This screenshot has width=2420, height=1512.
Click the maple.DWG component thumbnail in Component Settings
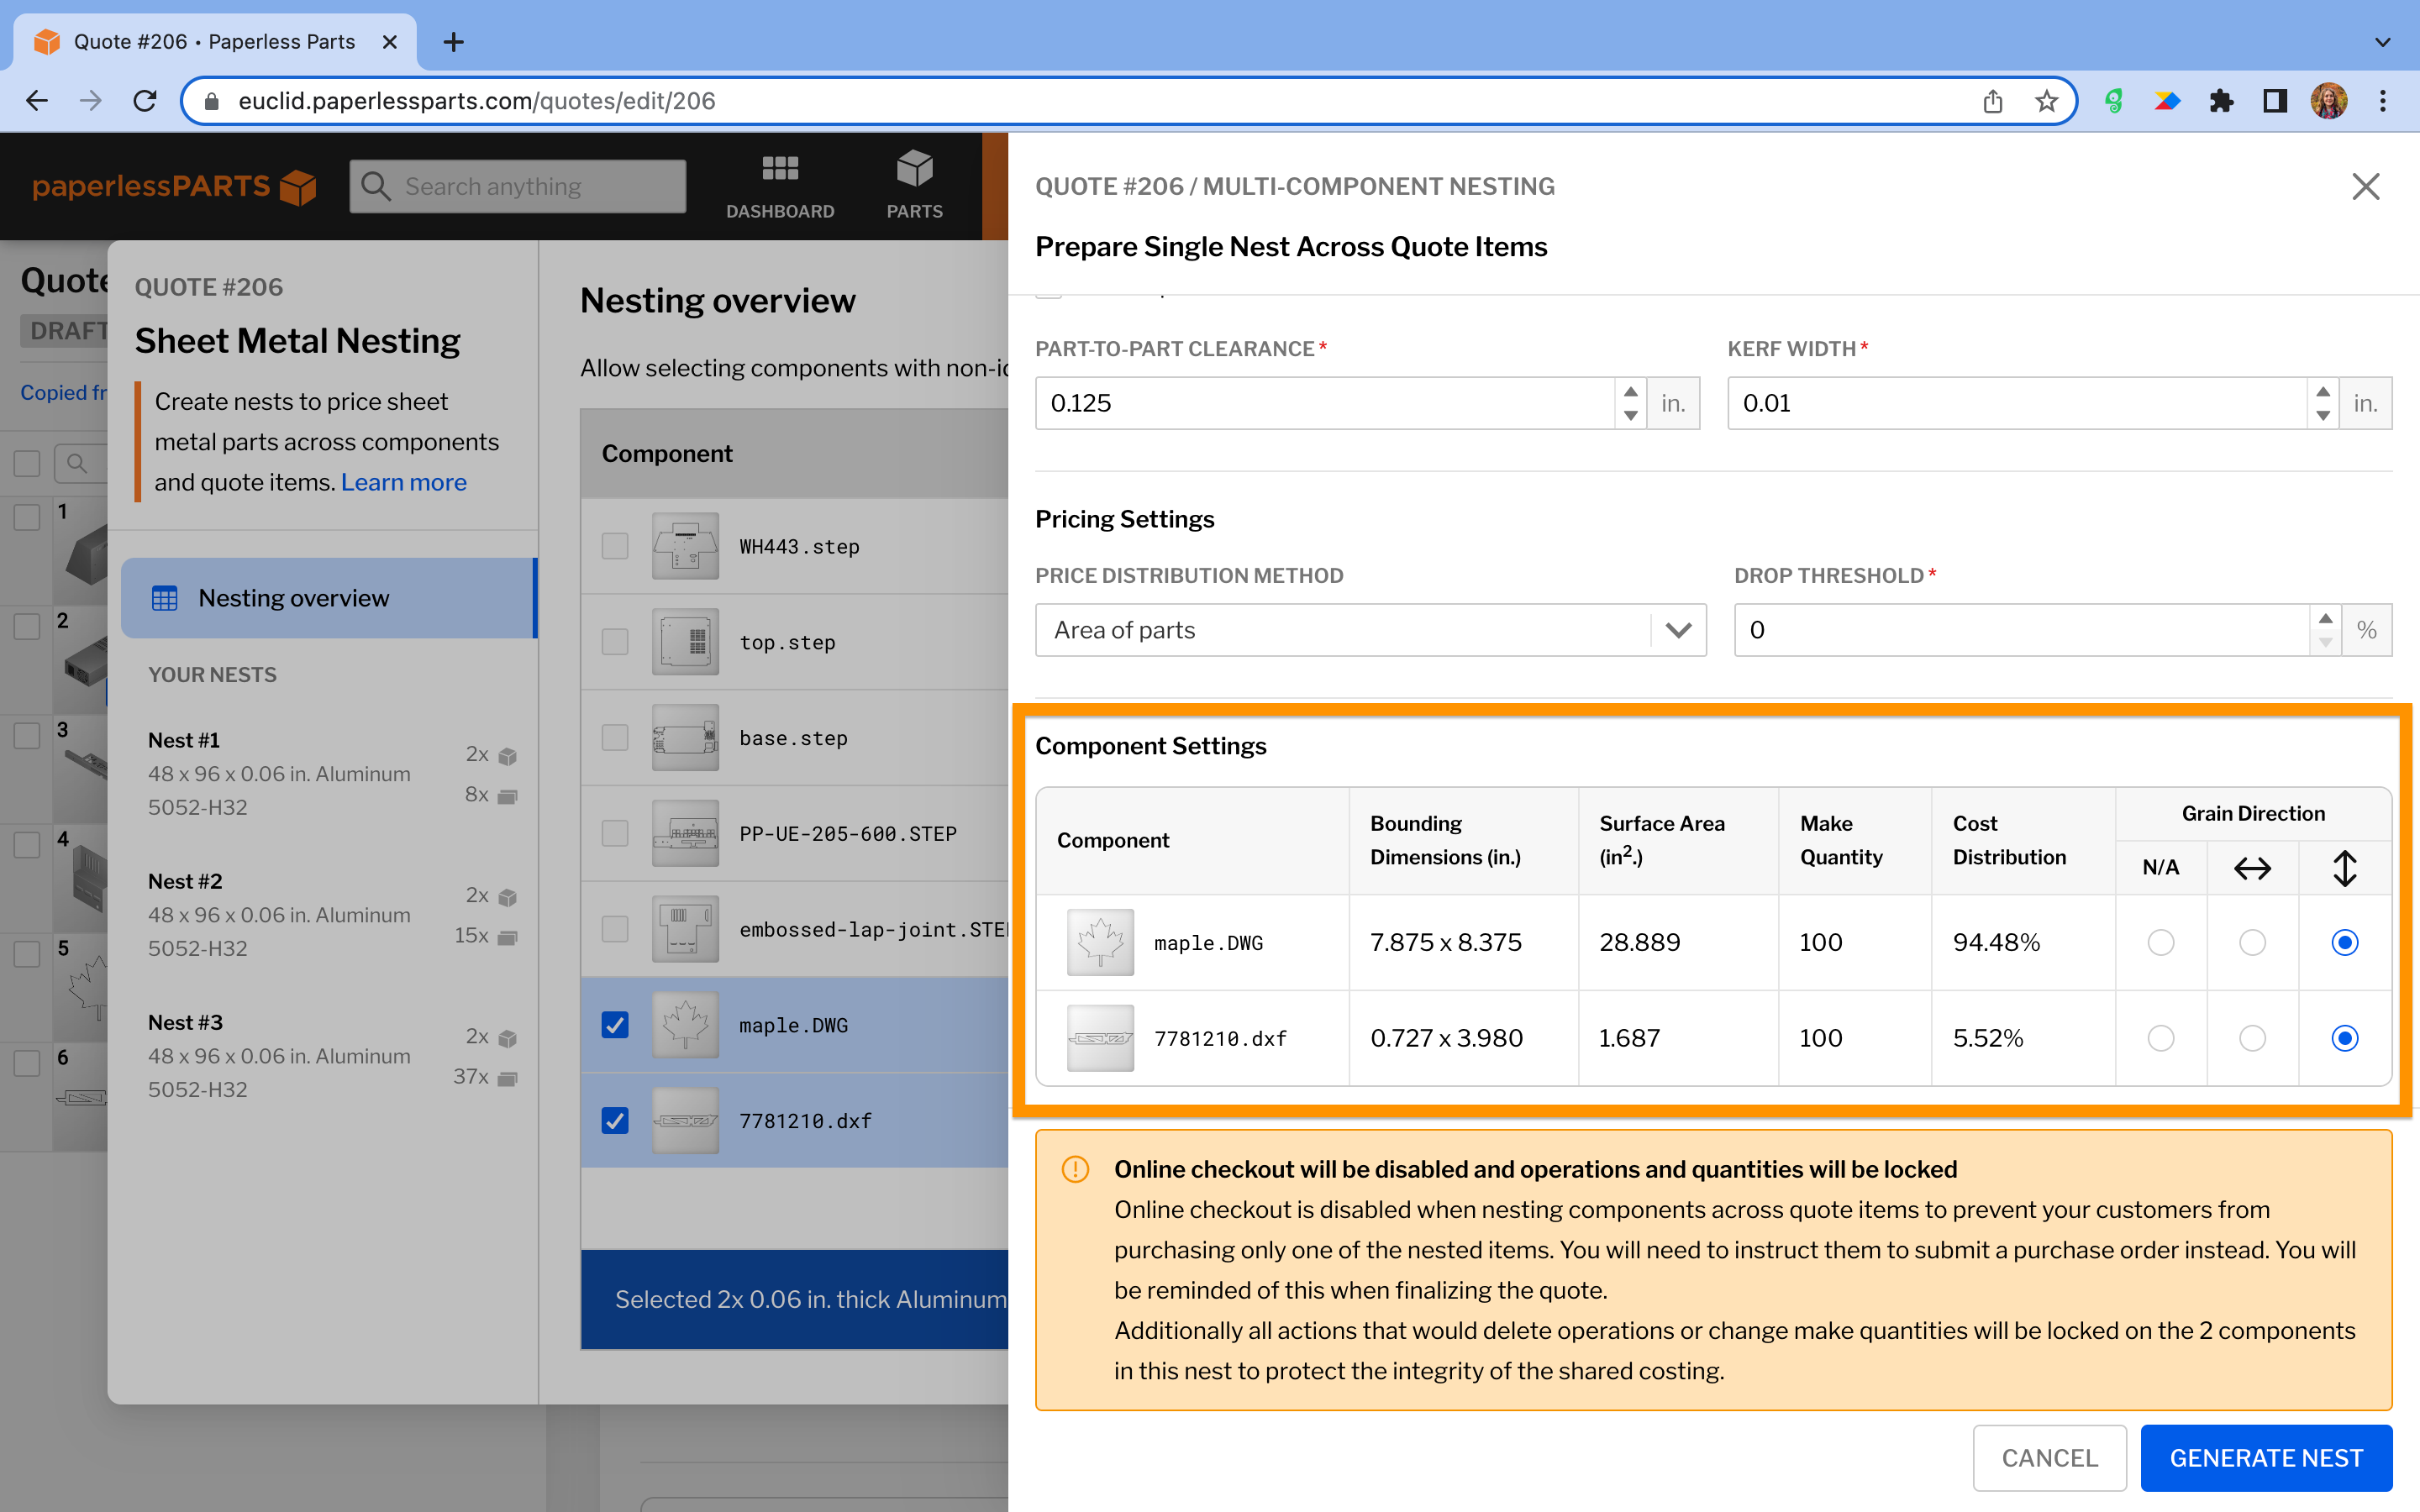(x=1101, y=941)
